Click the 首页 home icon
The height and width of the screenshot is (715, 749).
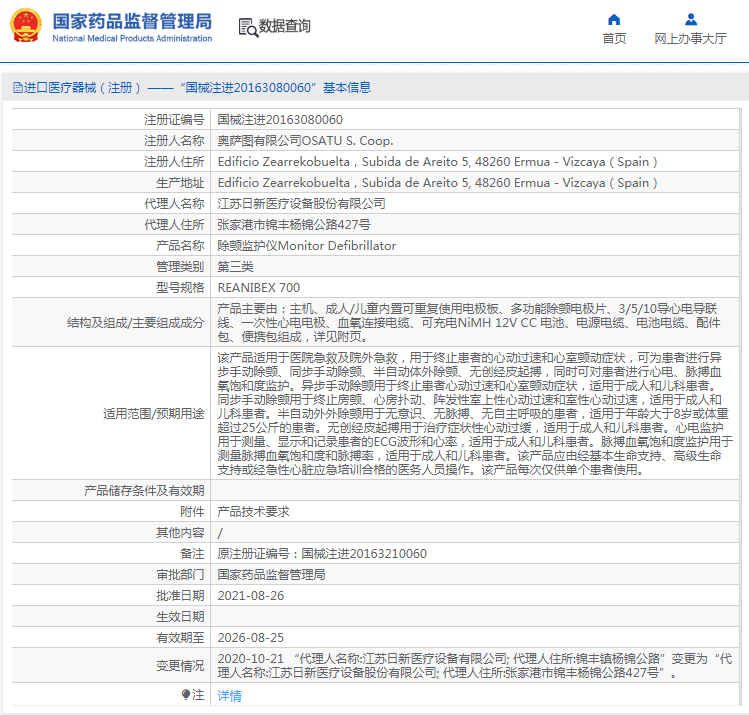[614, 19]
